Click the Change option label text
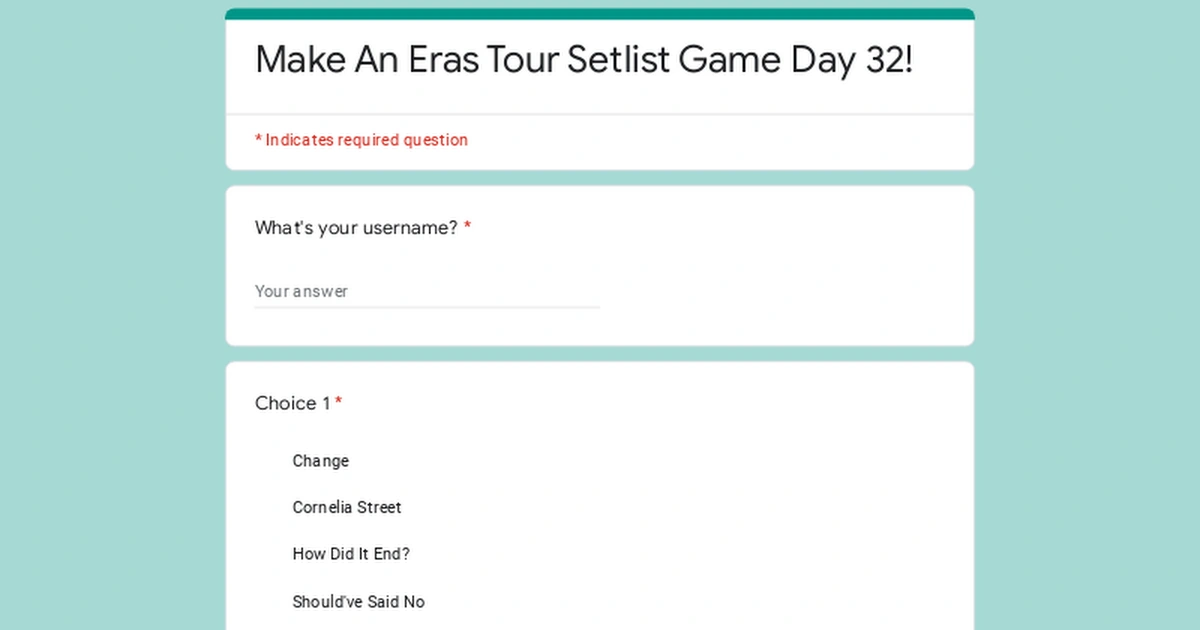 coord(320,461)
